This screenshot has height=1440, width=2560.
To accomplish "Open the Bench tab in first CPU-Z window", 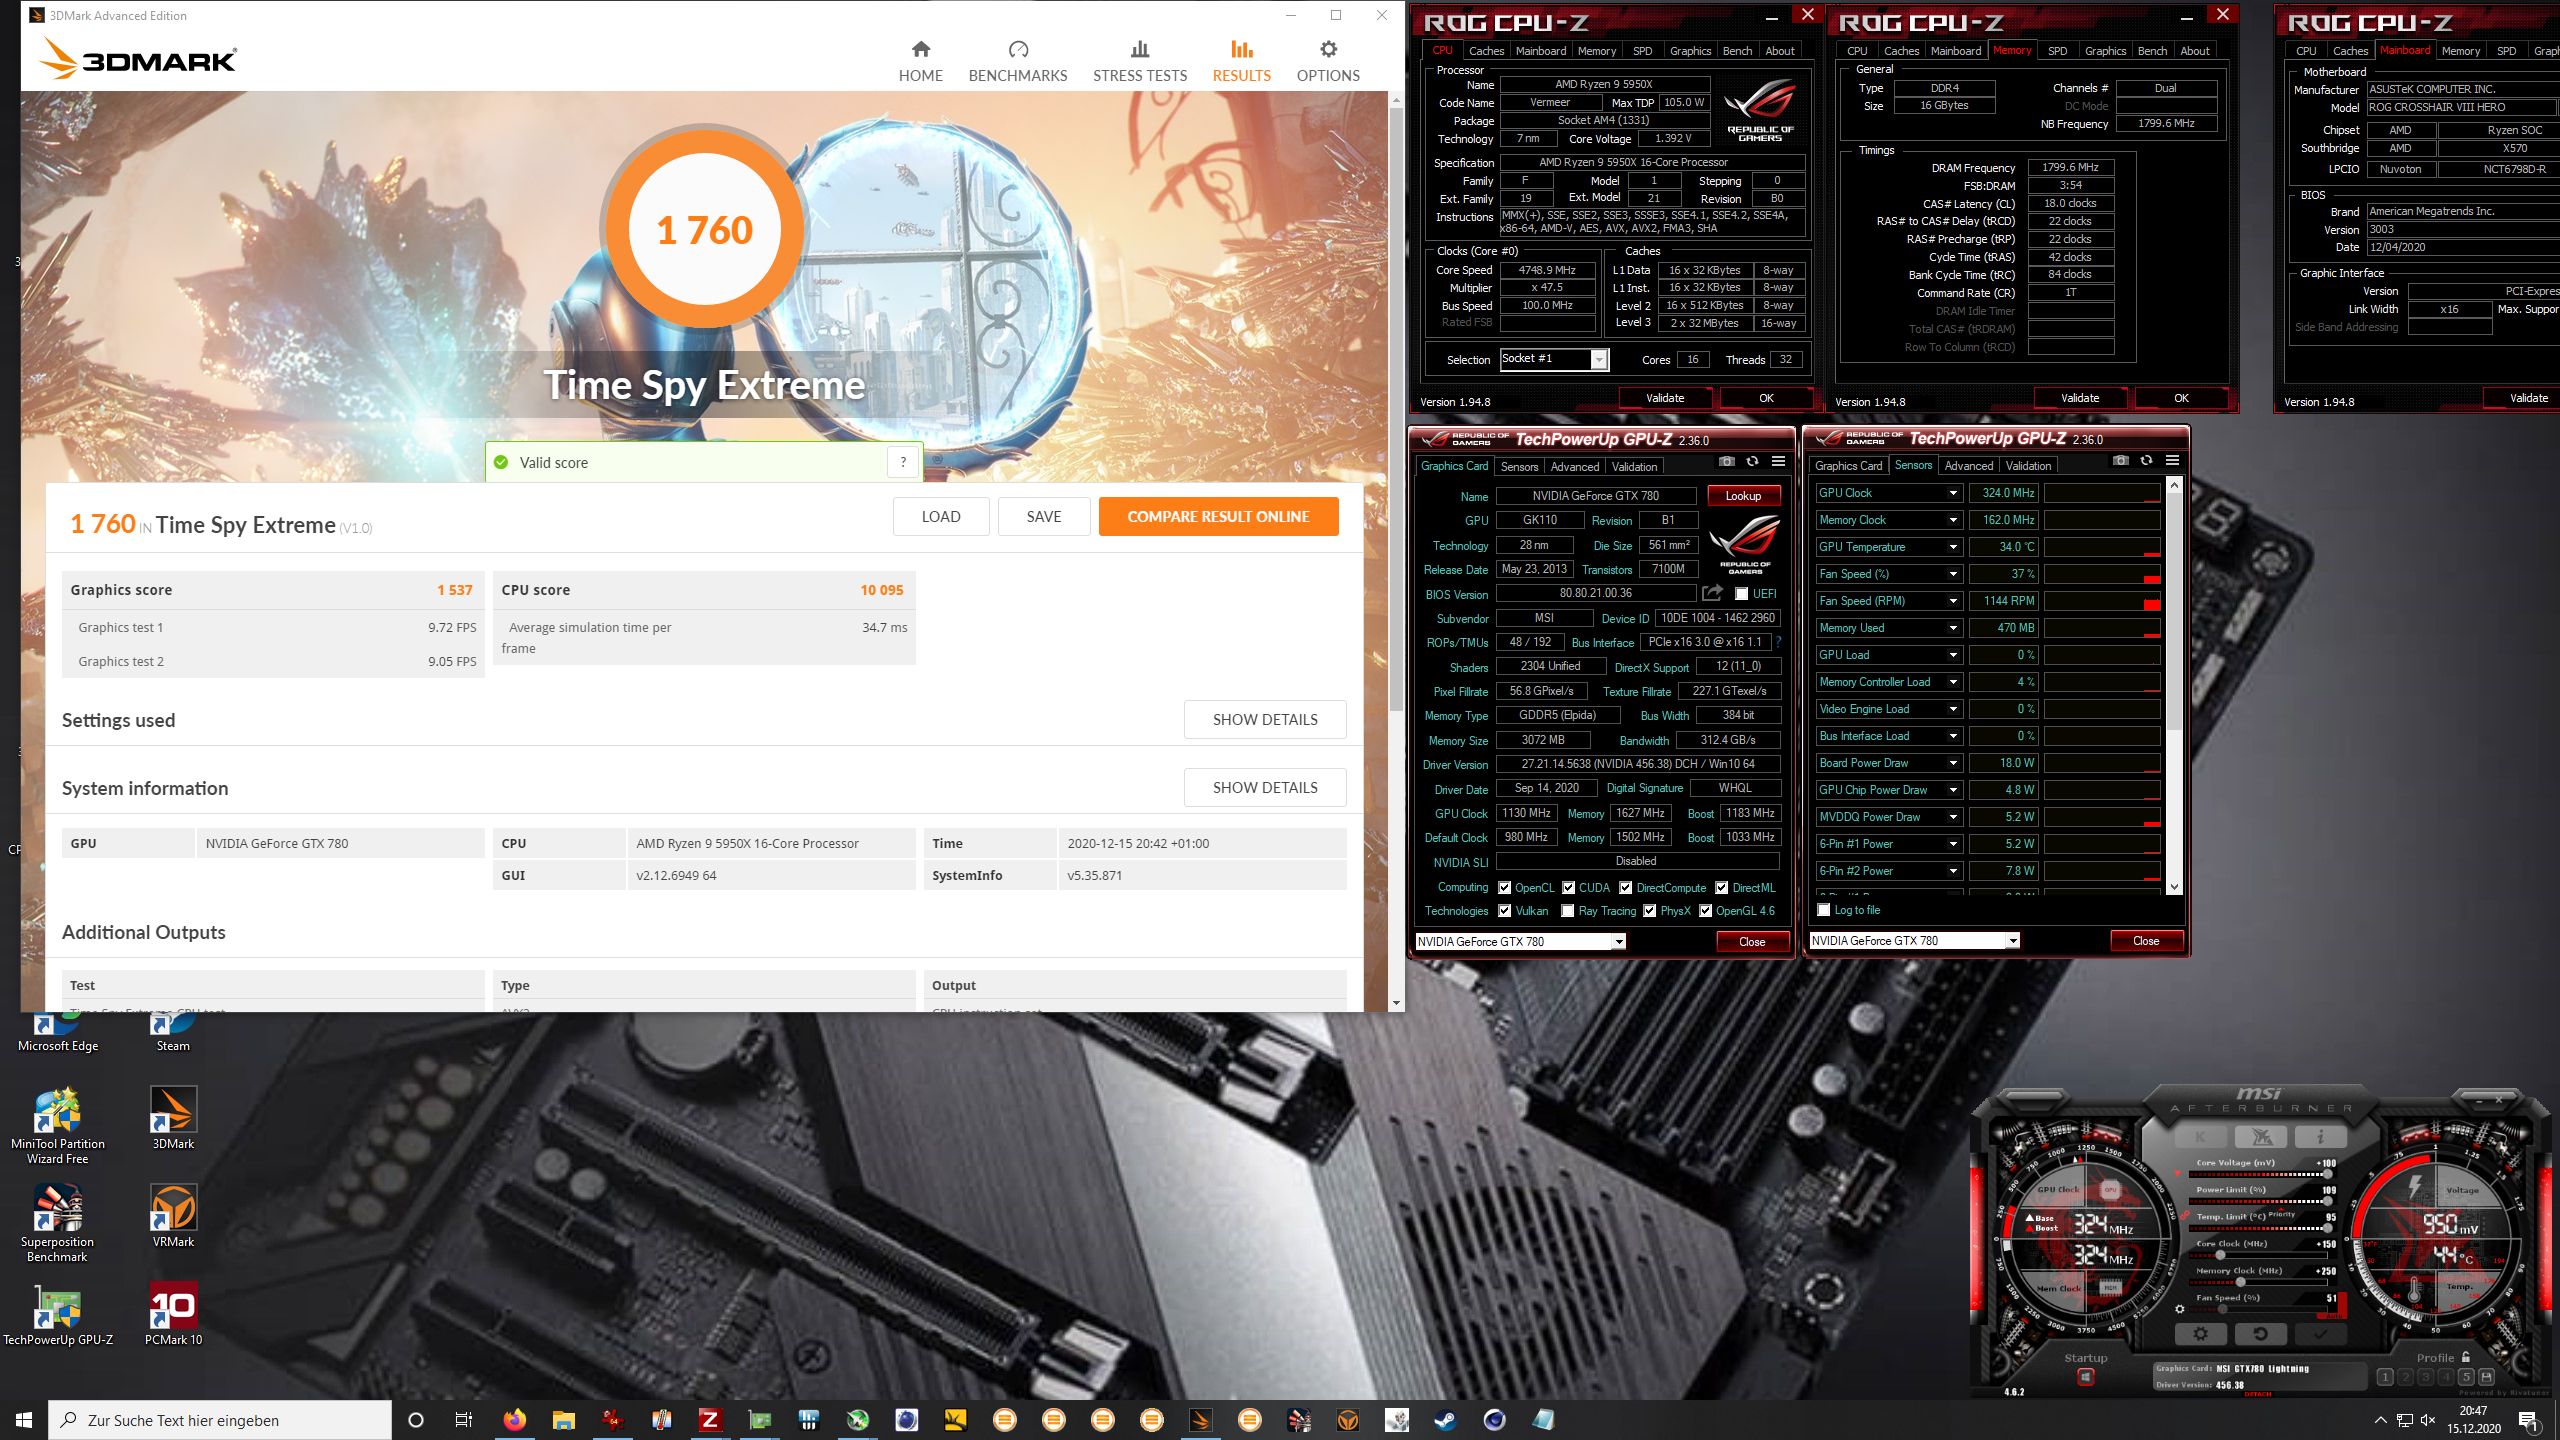I will coord(1737,51).
